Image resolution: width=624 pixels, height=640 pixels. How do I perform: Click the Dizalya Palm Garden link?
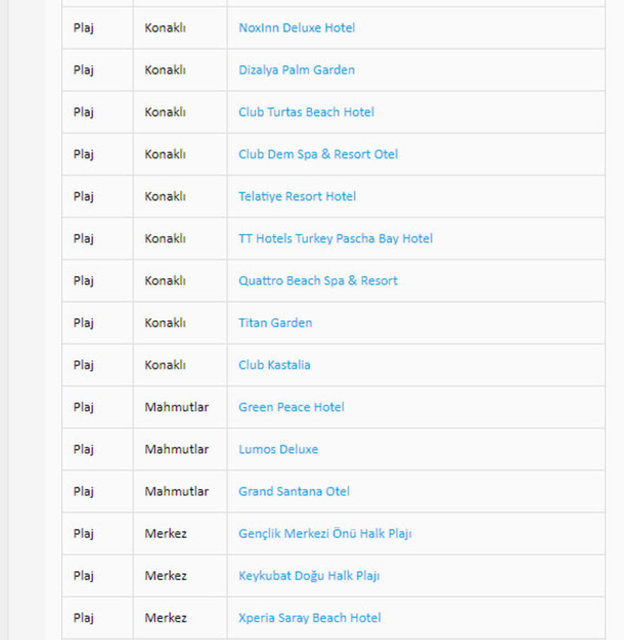coord(296,70)
